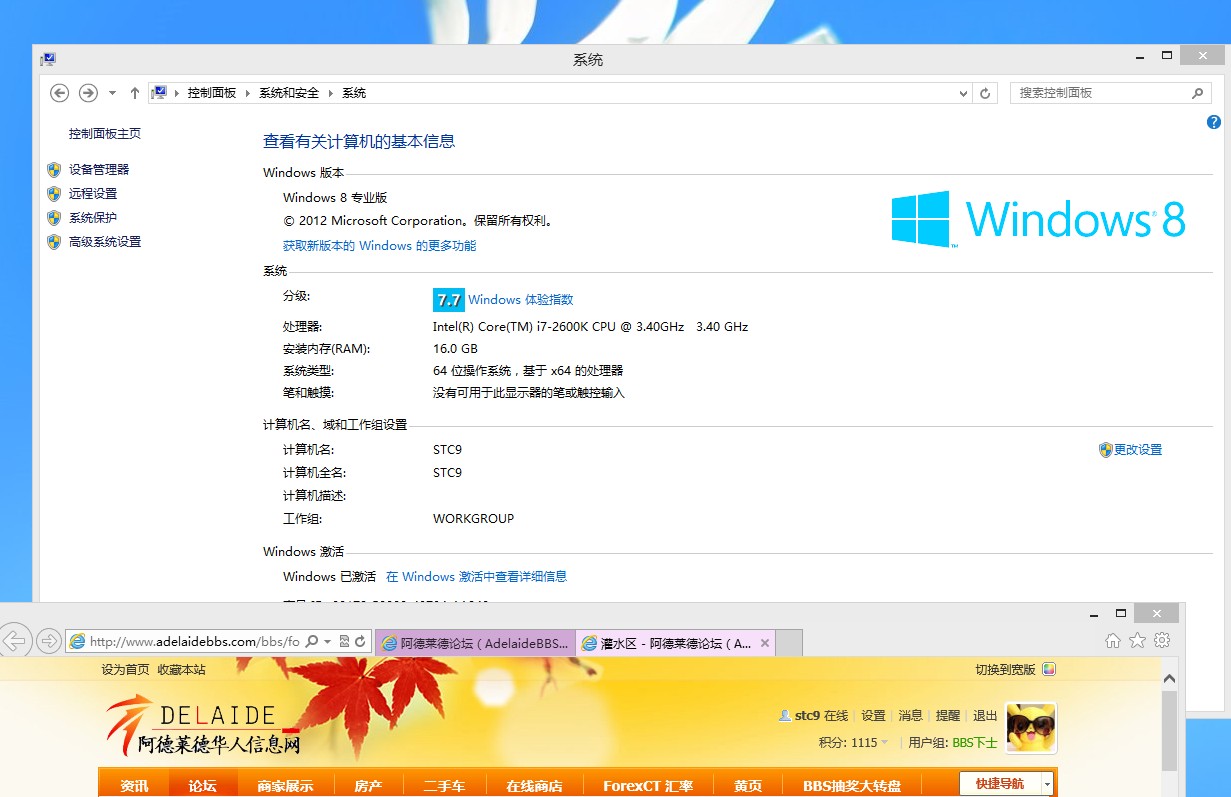
Task: Select the 阿德莱德论坛 AdelaideBBS tab
Action: pos(475,643)
